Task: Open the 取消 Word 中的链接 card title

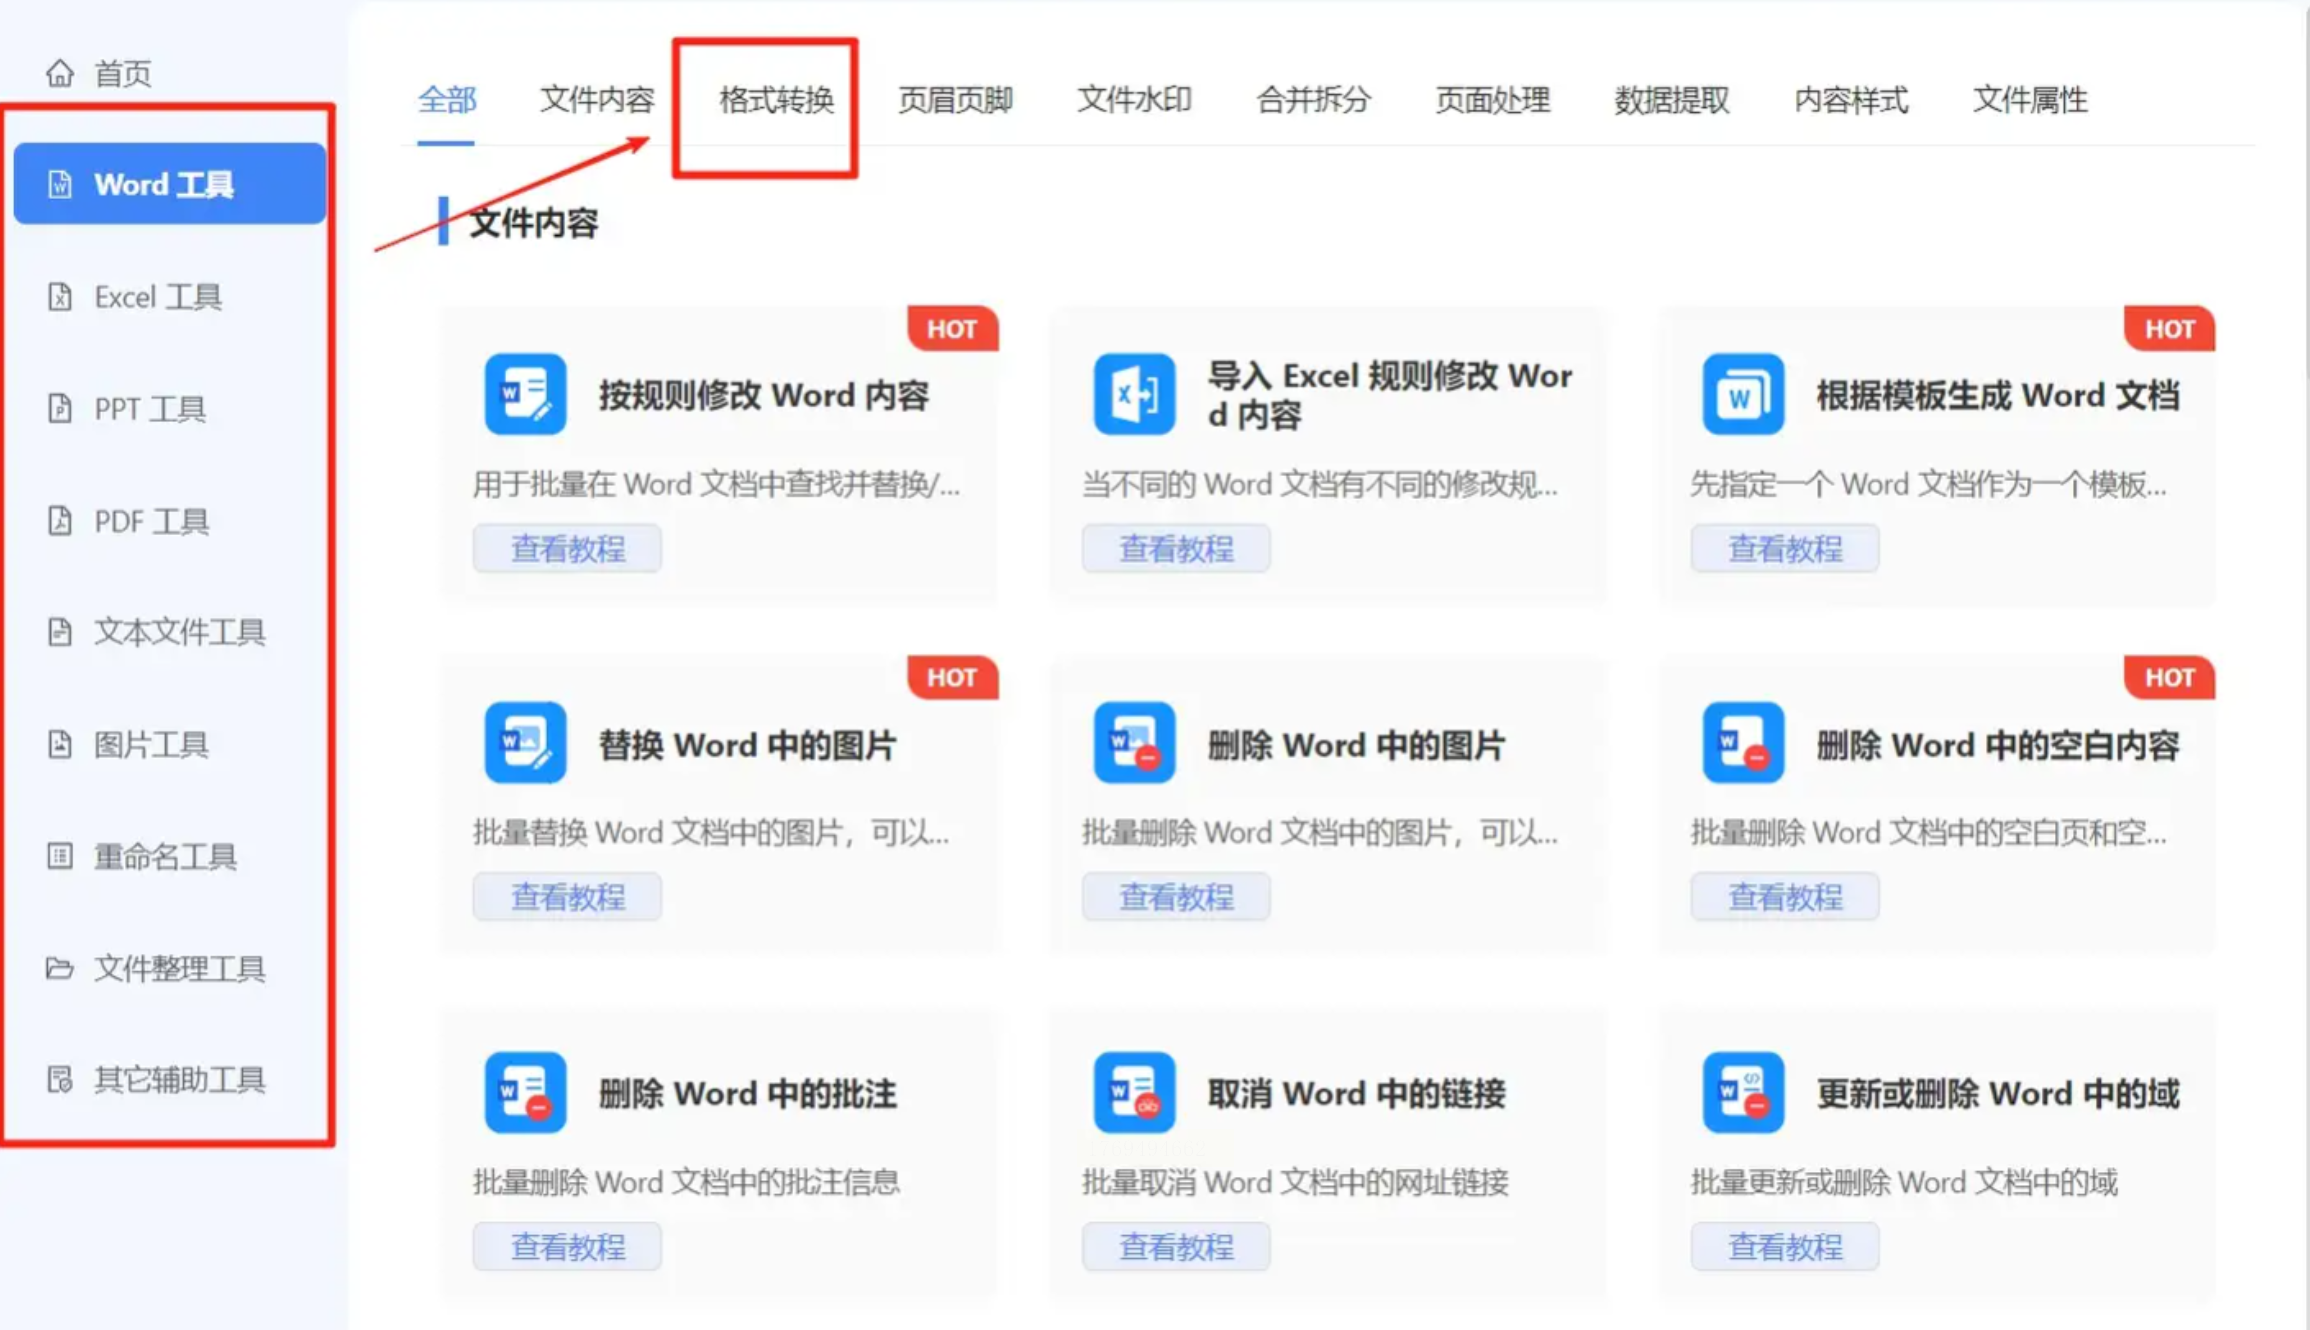Action: (x=1356, y=1094)
